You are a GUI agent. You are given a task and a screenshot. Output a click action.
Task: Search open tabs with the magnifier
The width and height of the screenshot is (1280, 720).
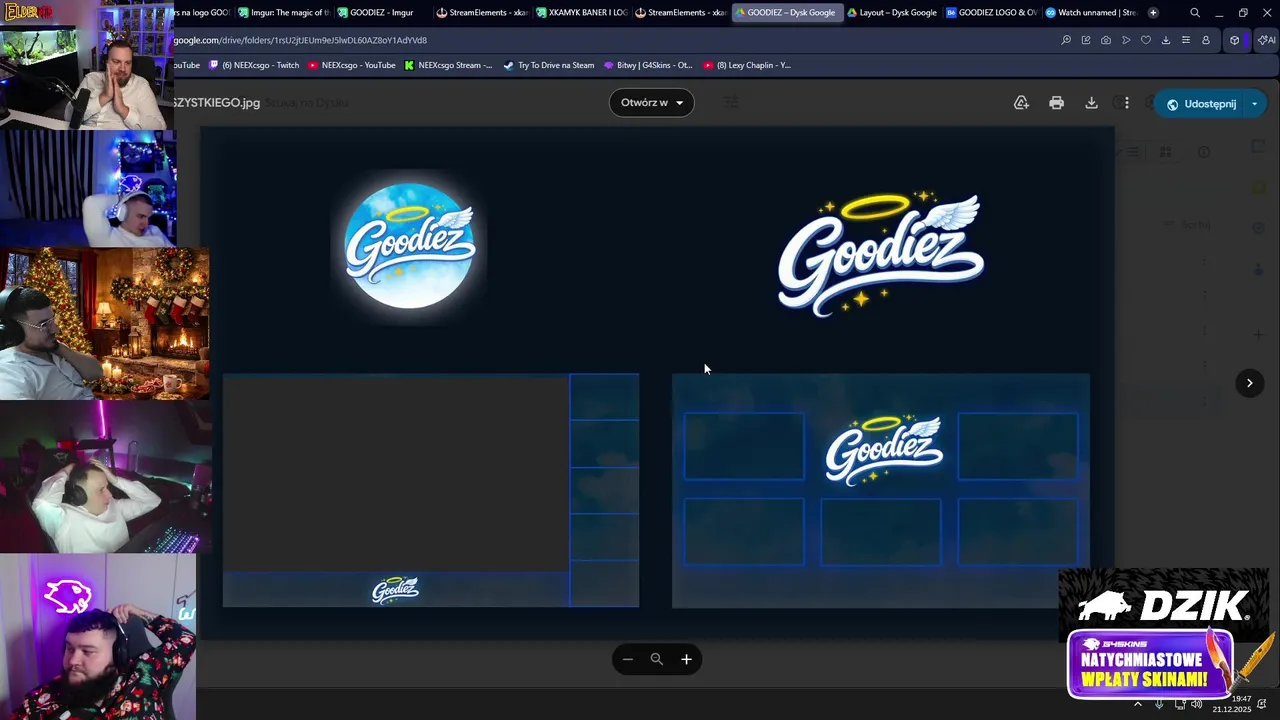[x=1195, y=13]
